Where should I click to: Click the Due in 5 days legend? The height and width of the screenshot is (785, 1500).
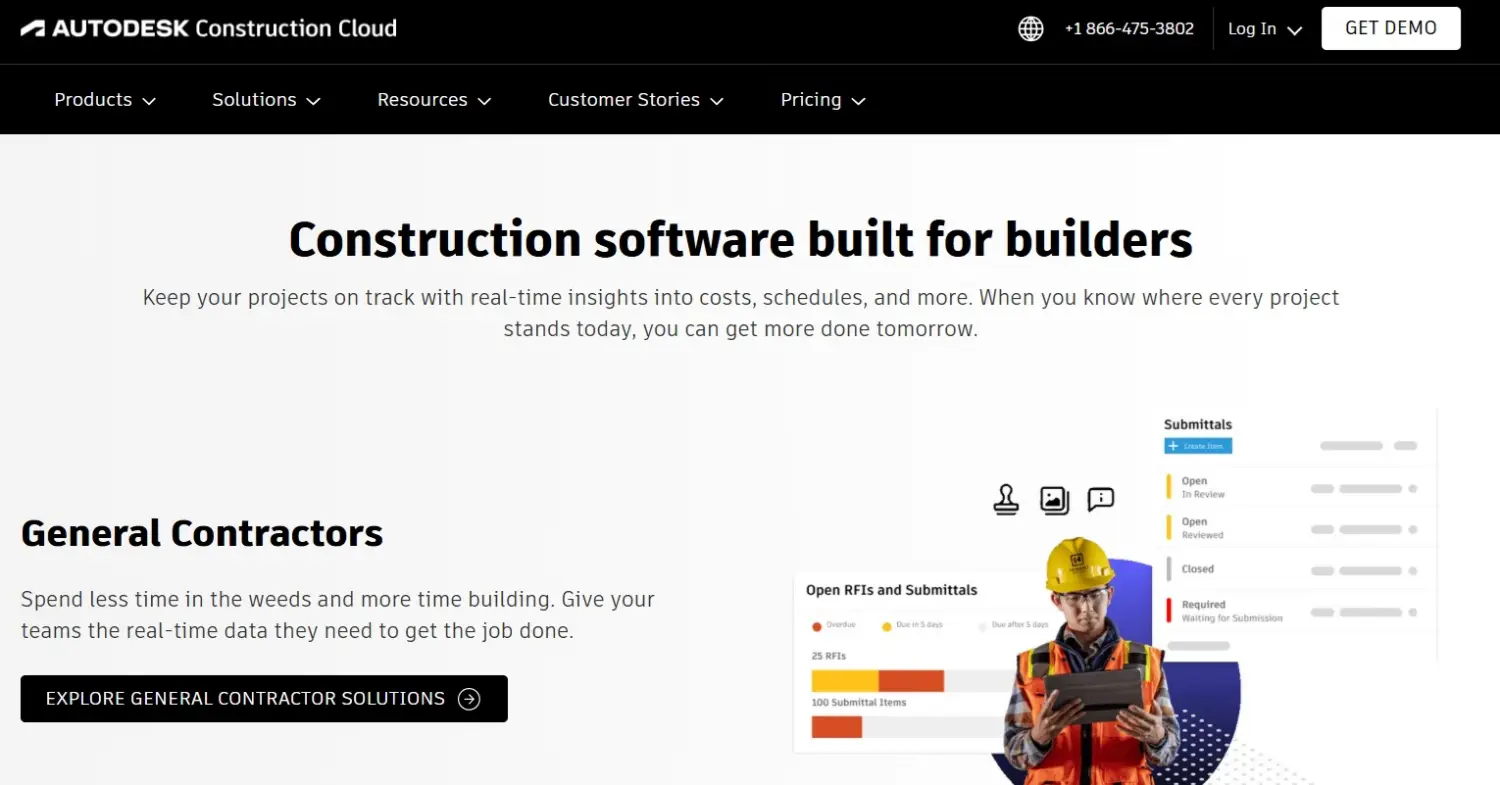[x=912, y=626]
